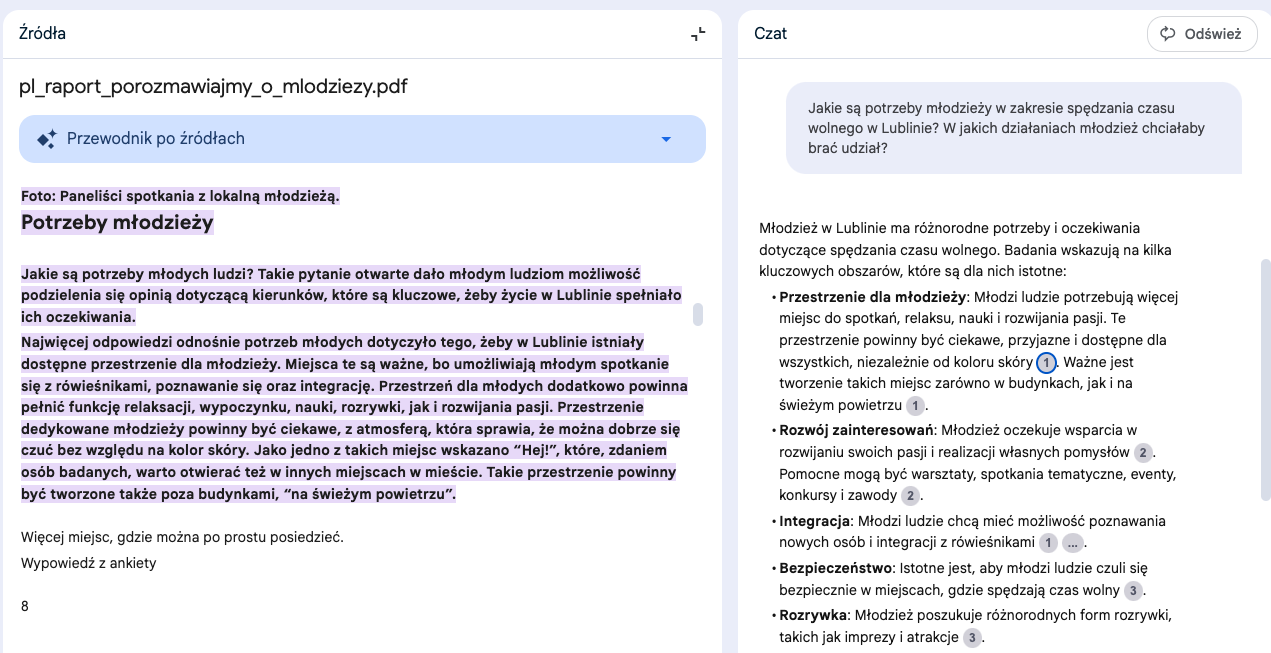Click the source document scrollbar thumb
The width and height of the screenshot is (1271, 653).
tap(698, 314)
